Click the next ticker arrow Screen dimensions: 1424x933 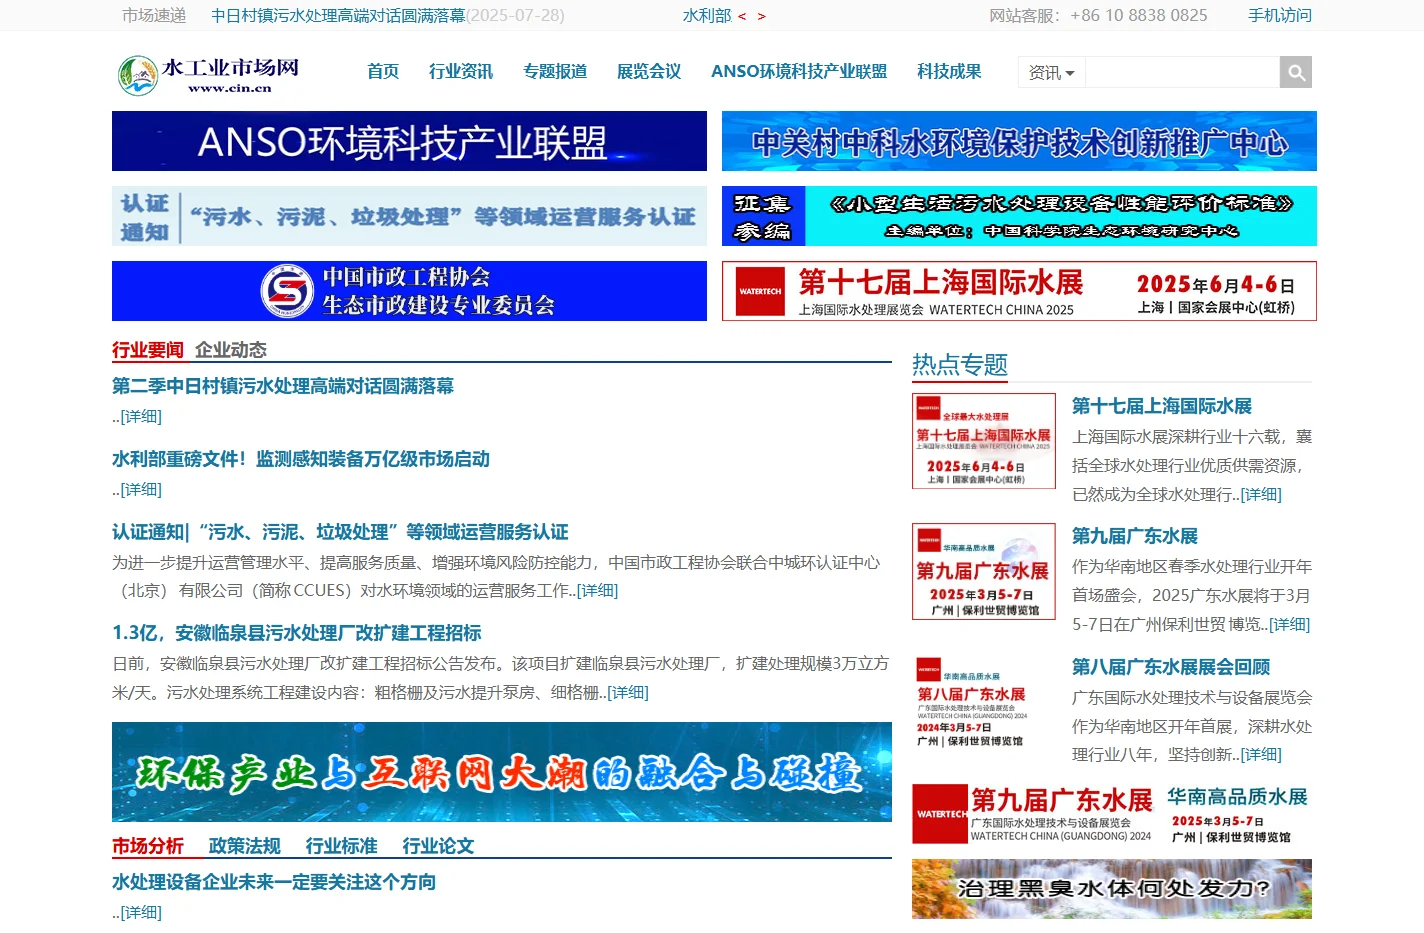(x=762, y=16)
